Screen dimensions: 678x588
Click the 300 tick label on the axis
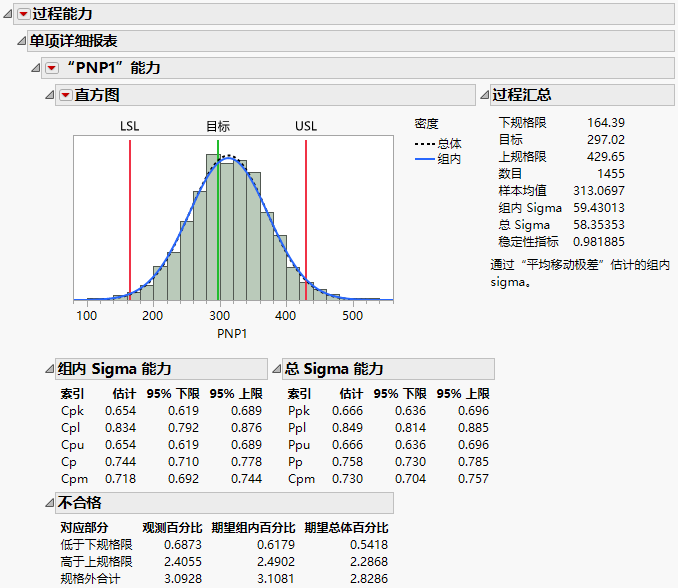tap(220, 316)
